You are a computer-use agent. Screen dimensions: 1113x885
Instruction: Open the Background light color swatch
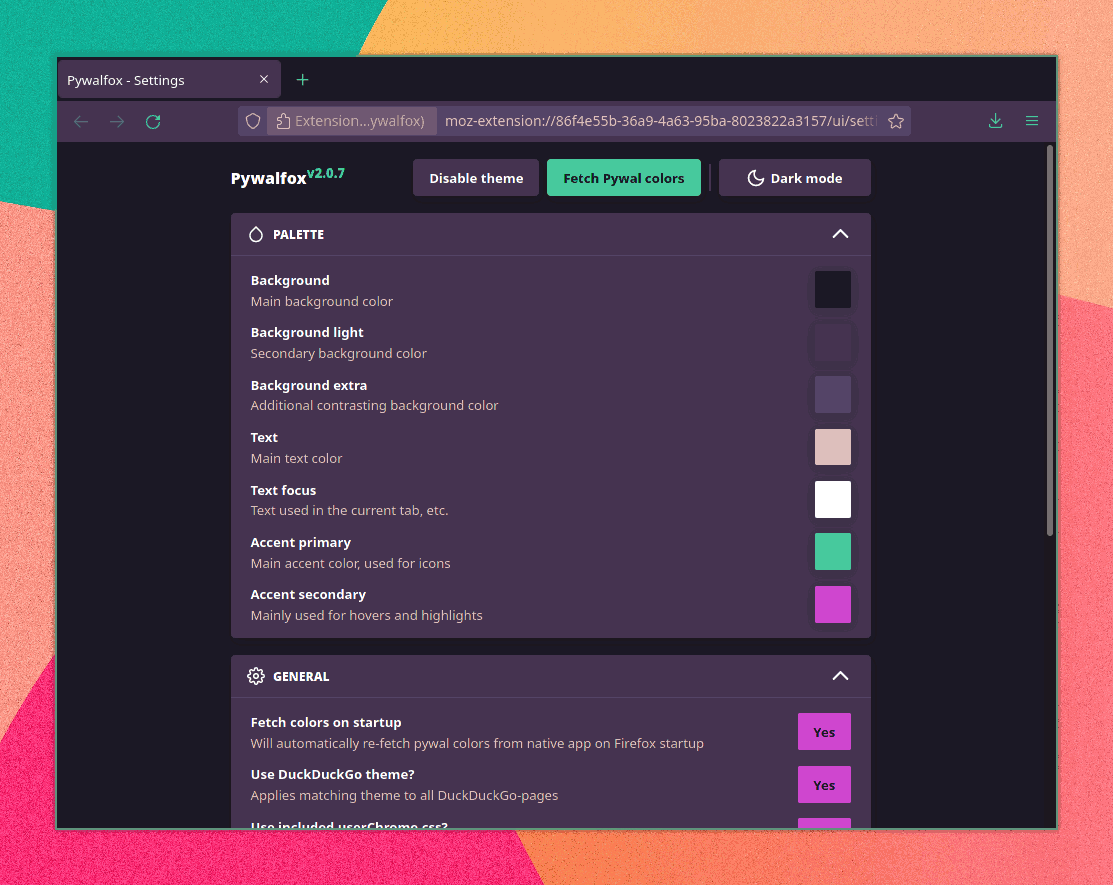[x=833, y=342]
